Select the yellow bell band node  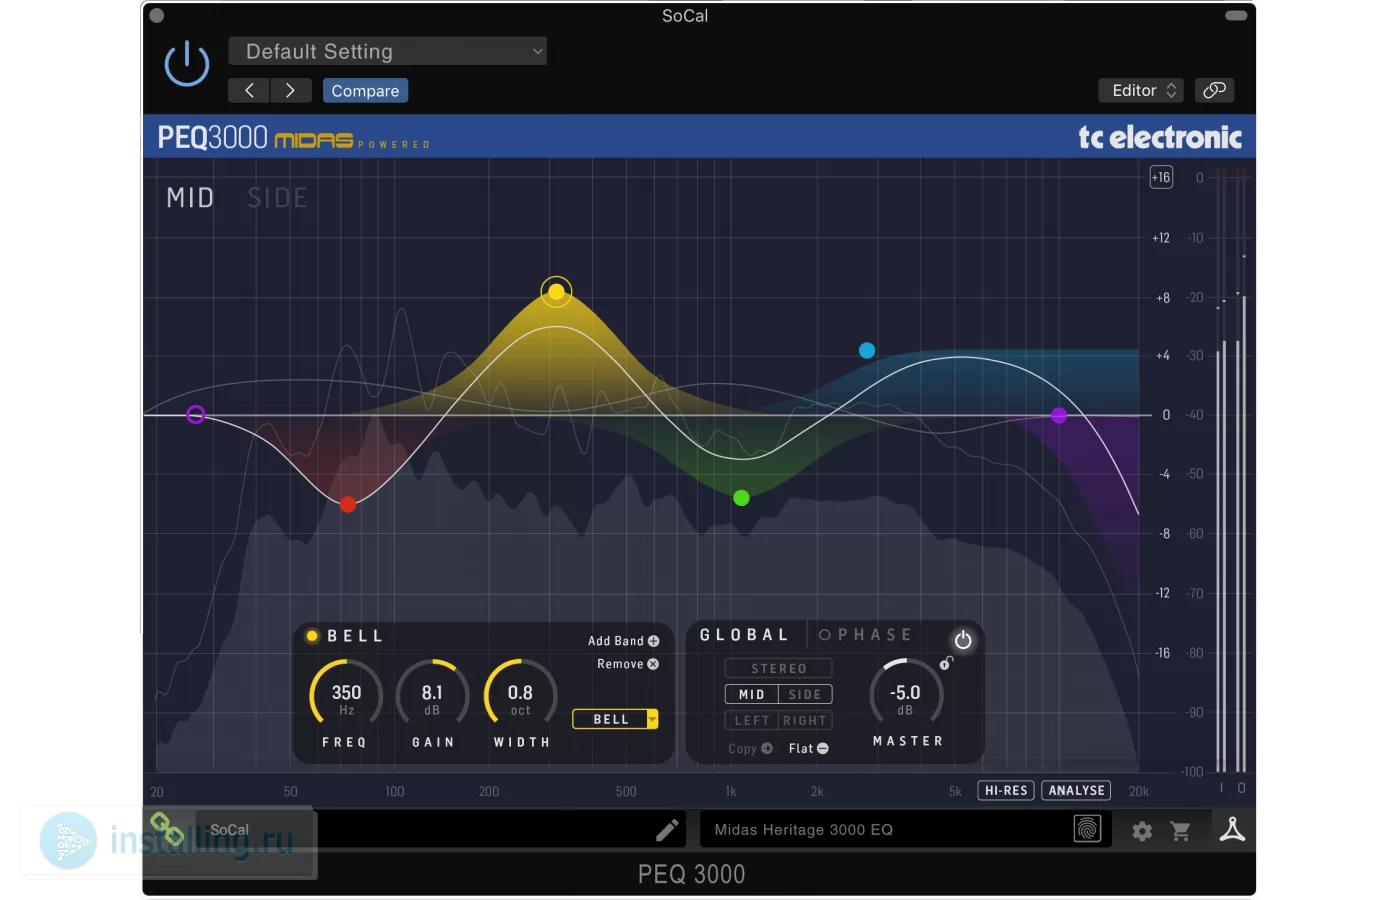coord(556,292)
